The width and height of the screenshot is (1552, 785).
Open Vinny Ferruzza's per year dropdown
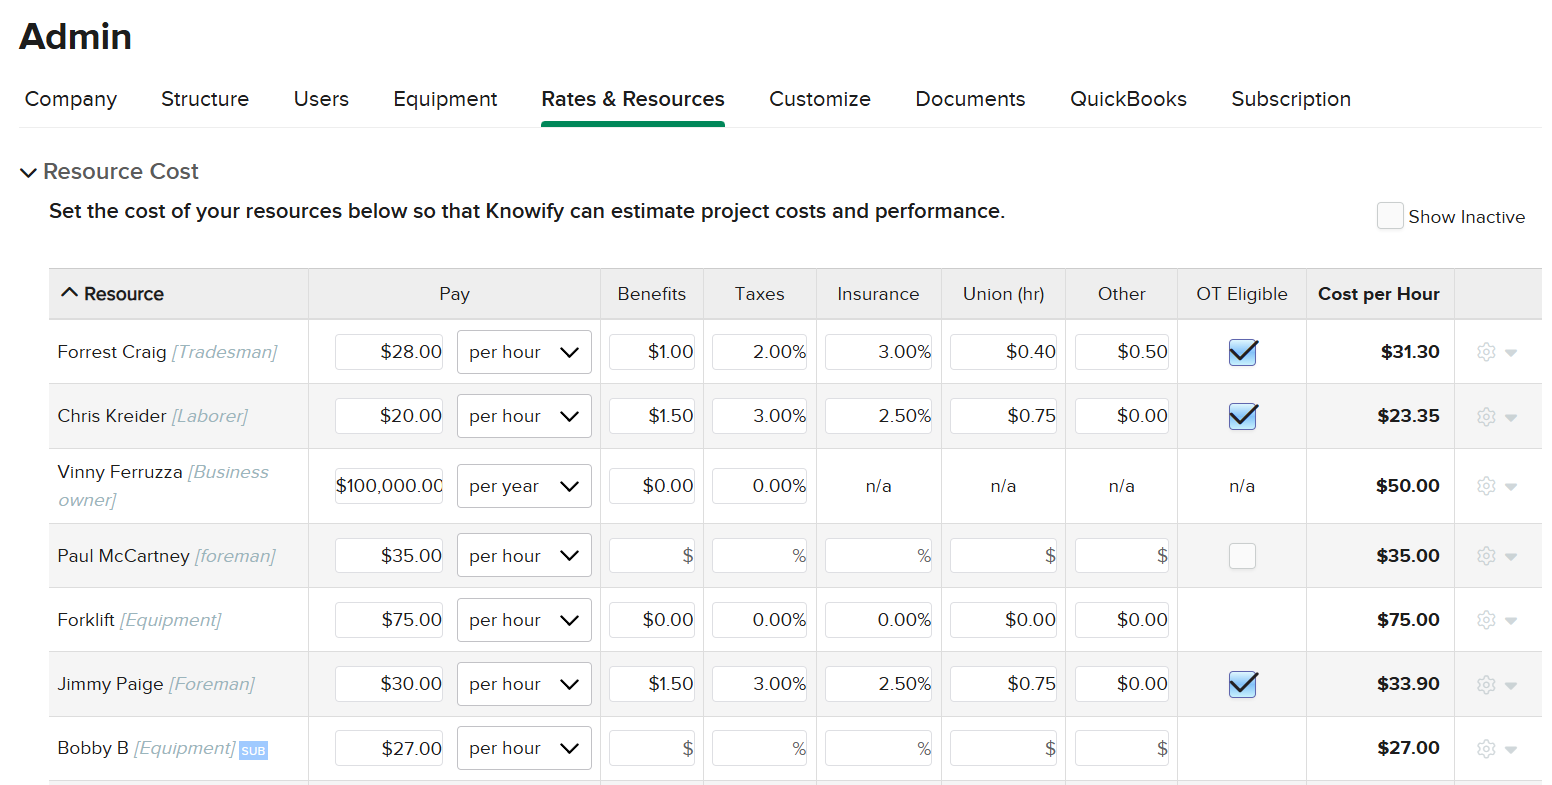(x=524, y=485)
